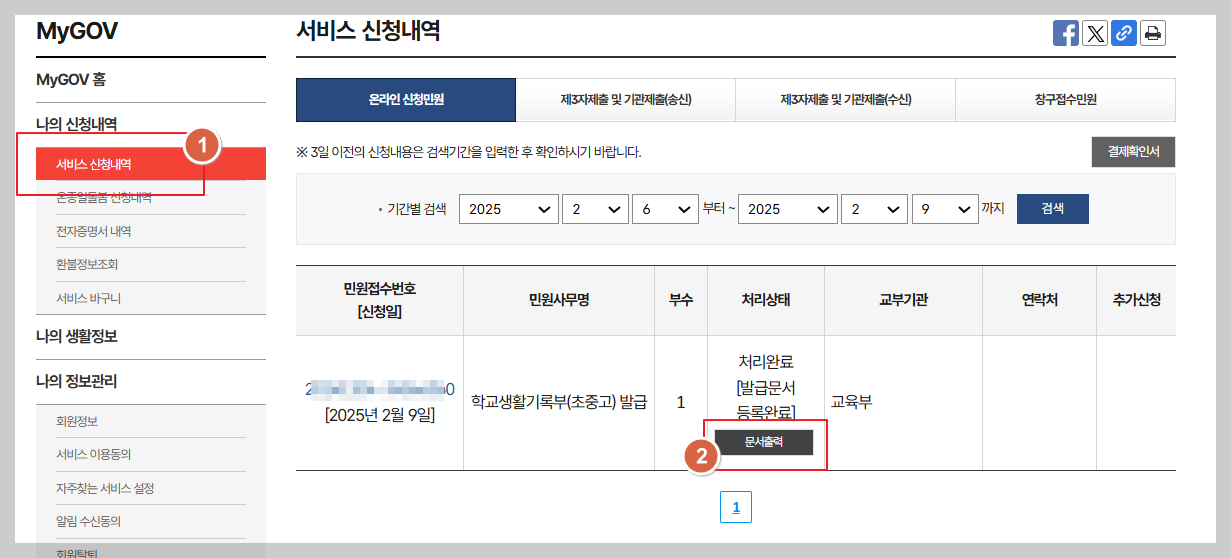Viewport: 1231px width, 558px height.
Task: Click the 추가신청 column header
Action: [x=1136, y=300]
